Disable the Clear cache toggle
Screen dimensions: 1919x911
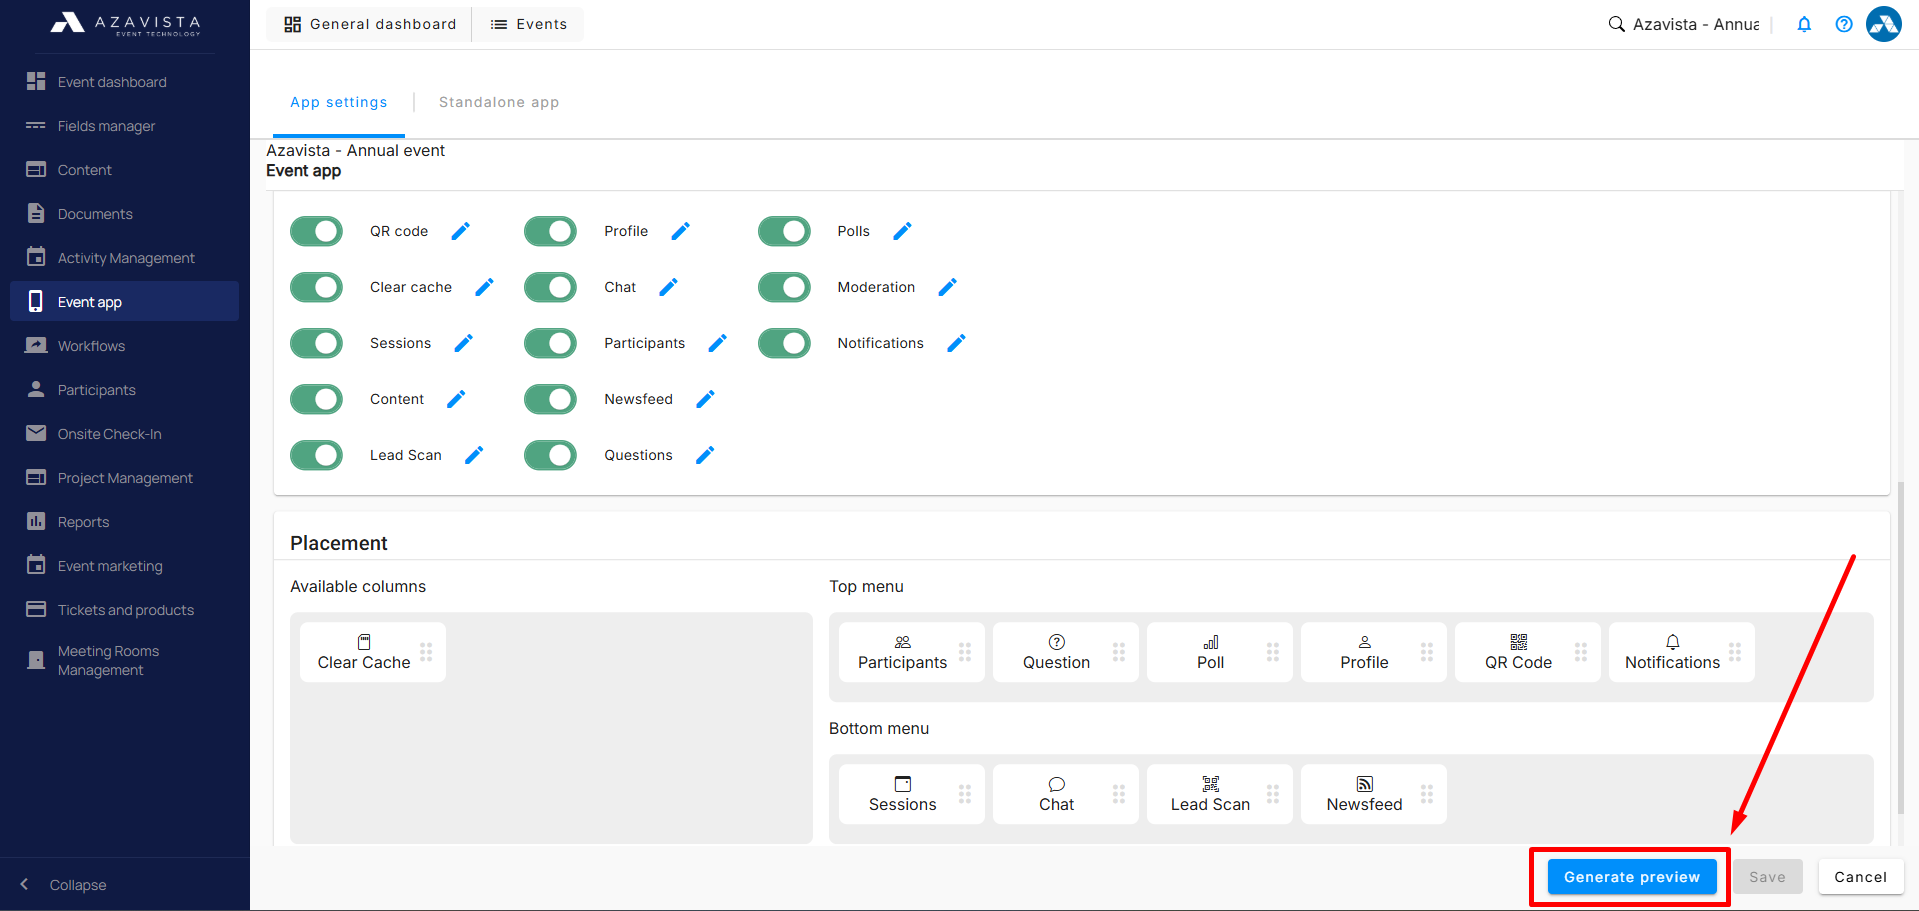[316, 287]
